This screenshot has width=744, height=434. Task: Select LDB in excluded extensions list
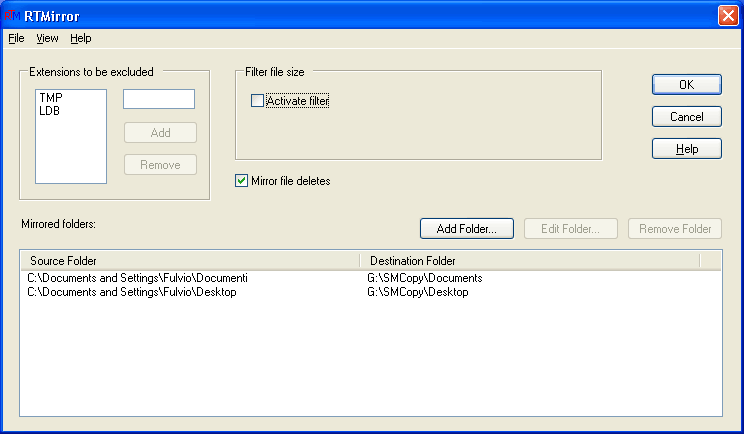pos(49,111)
